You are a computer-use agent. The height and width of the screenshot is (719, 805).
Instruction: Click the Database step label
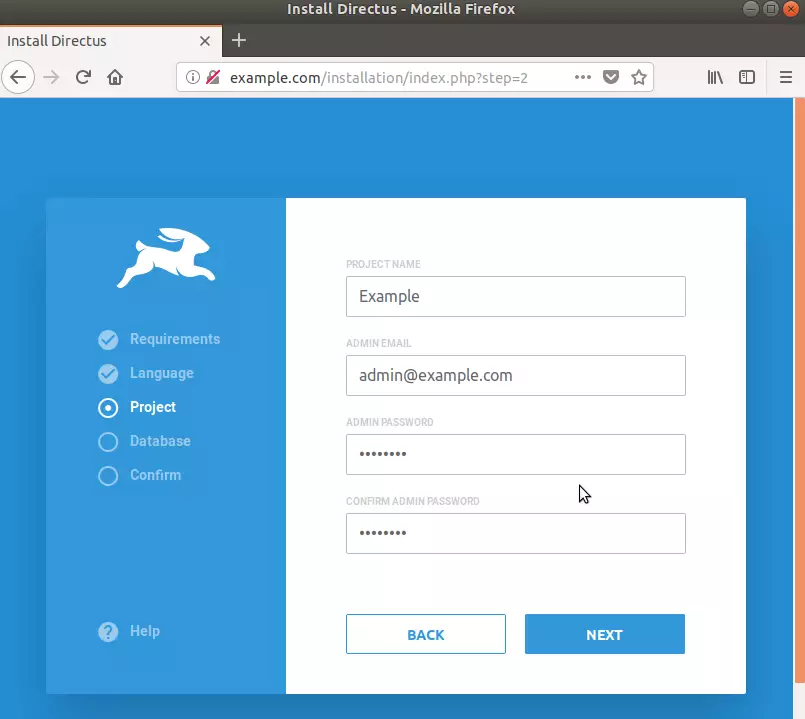click(160, 441)
